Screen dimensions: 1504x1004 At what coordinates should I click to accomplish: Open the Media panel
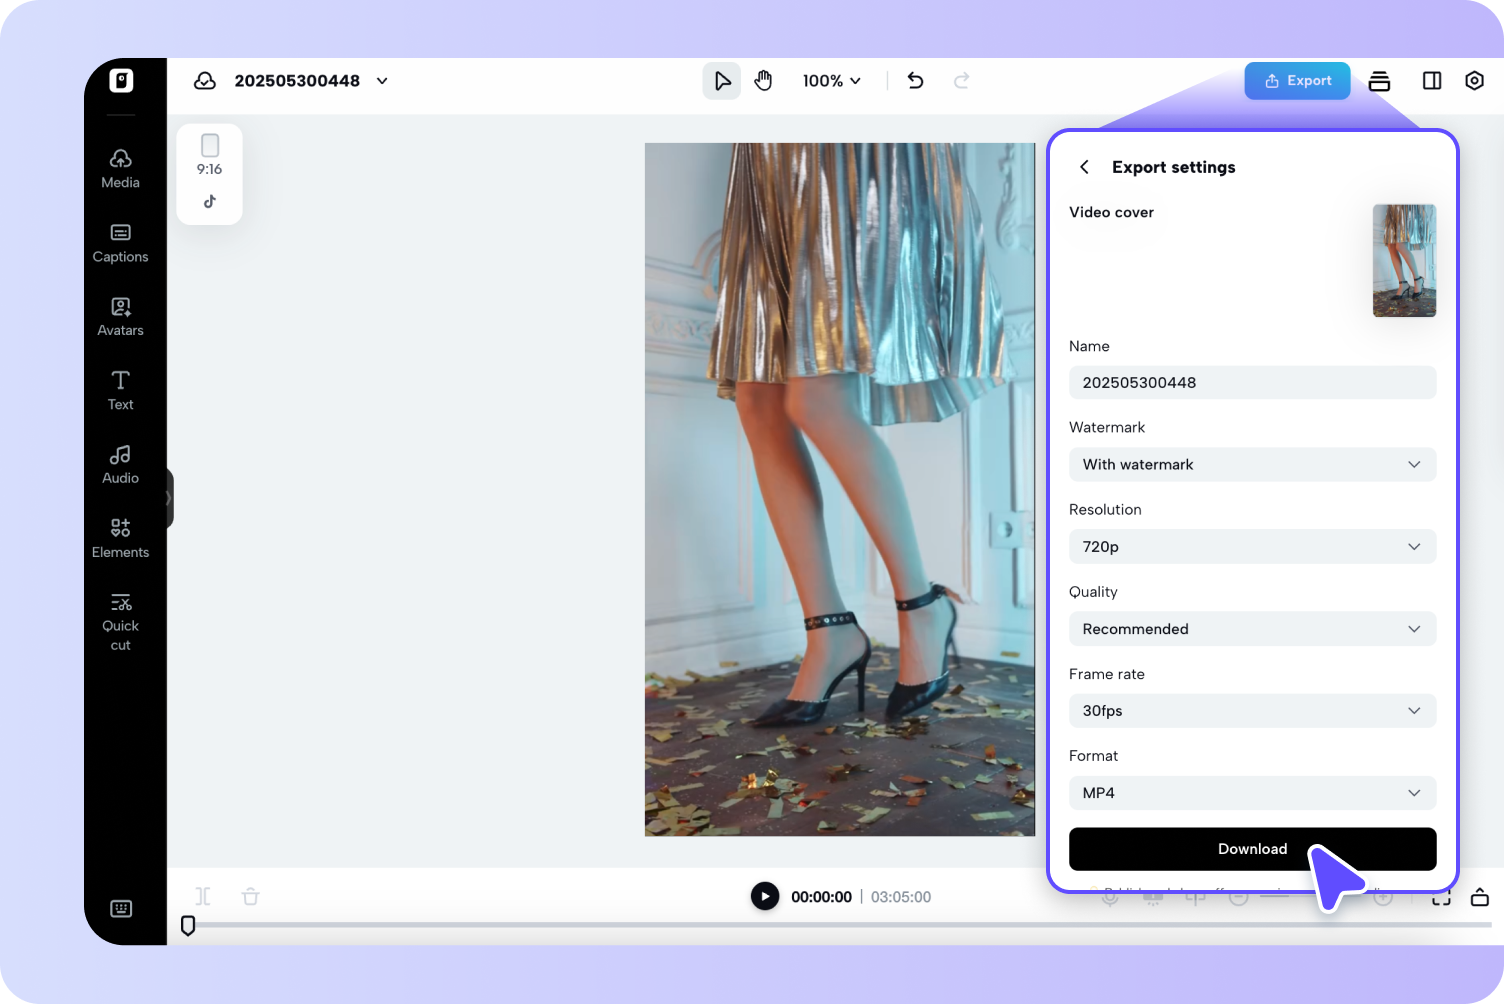[x=121, y=169]
